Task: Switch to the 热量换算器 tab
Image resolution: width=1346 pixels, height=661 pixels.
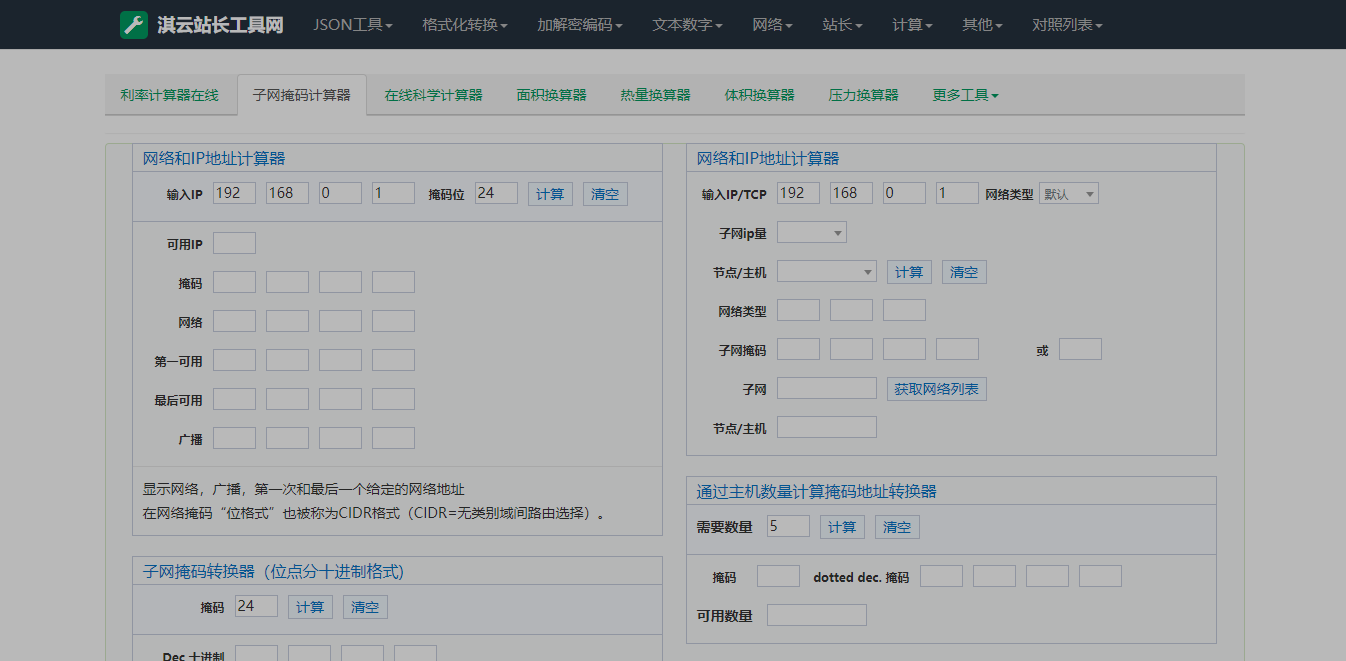Action: [656, 95]
